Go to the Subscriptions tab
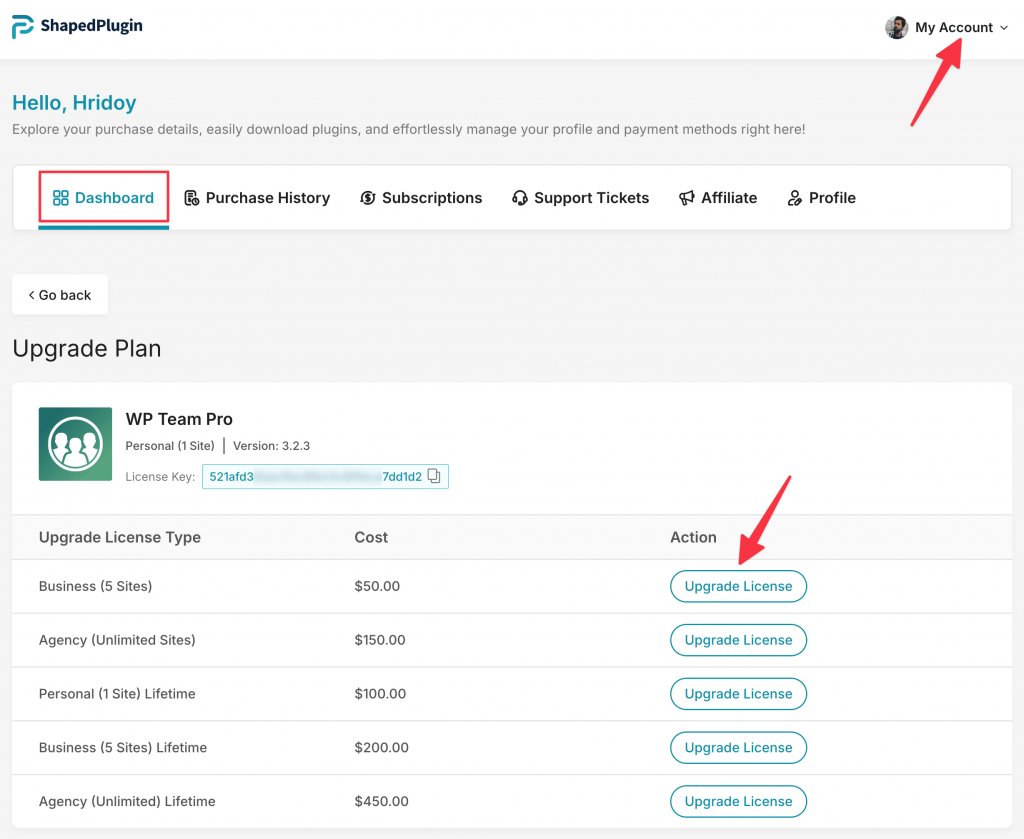The height and width of the screenshot is (839, 1024). pos(421,198)
